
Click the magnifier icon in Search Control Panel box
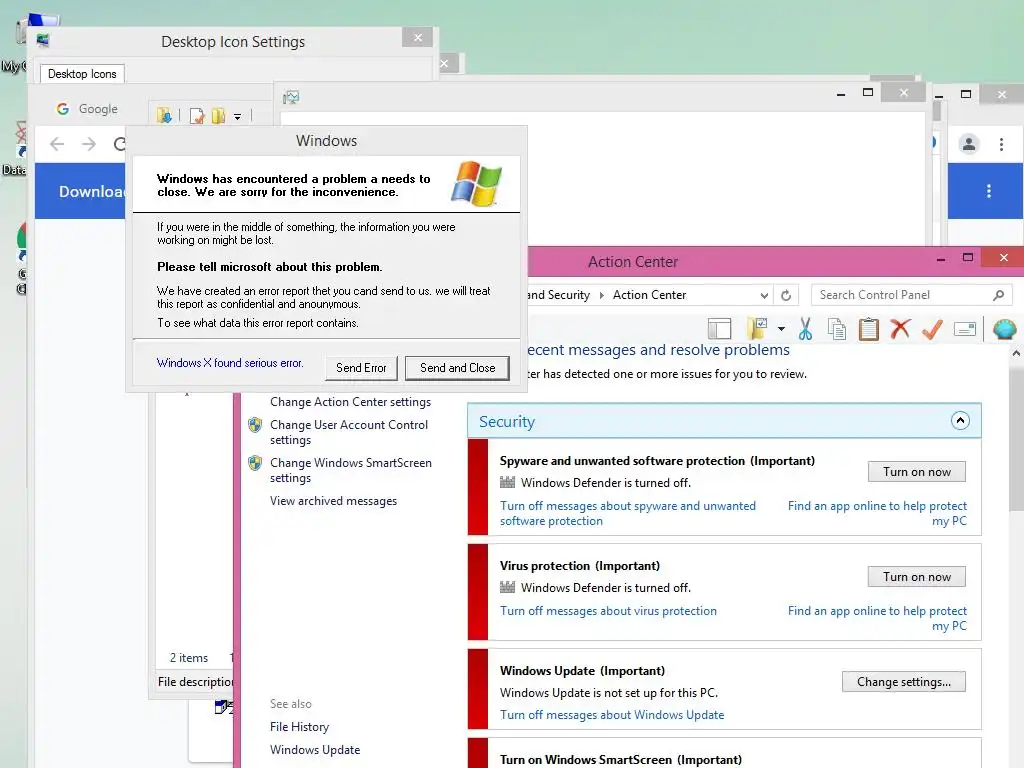coord(998,295)
